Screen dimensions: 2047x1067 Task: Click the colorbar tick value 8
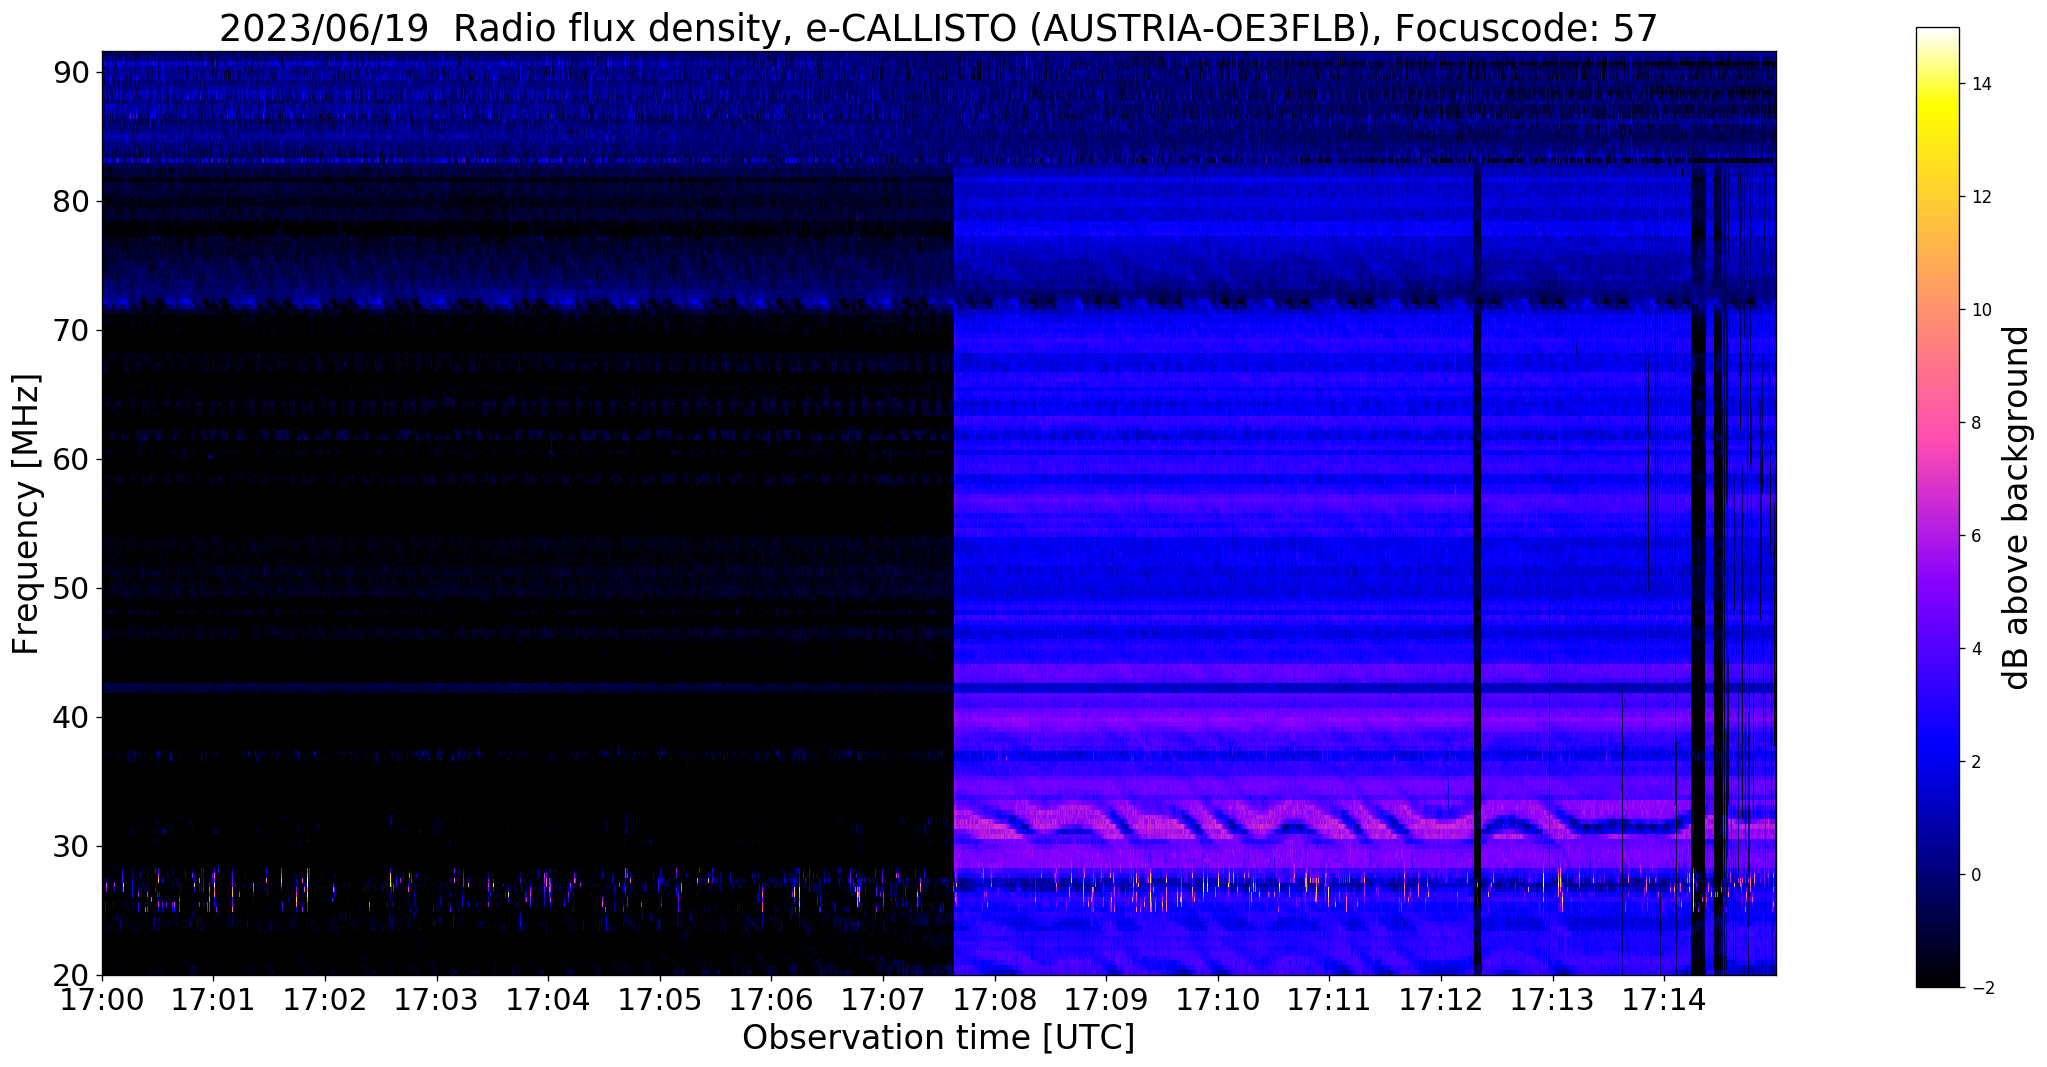pos(1974,423)
